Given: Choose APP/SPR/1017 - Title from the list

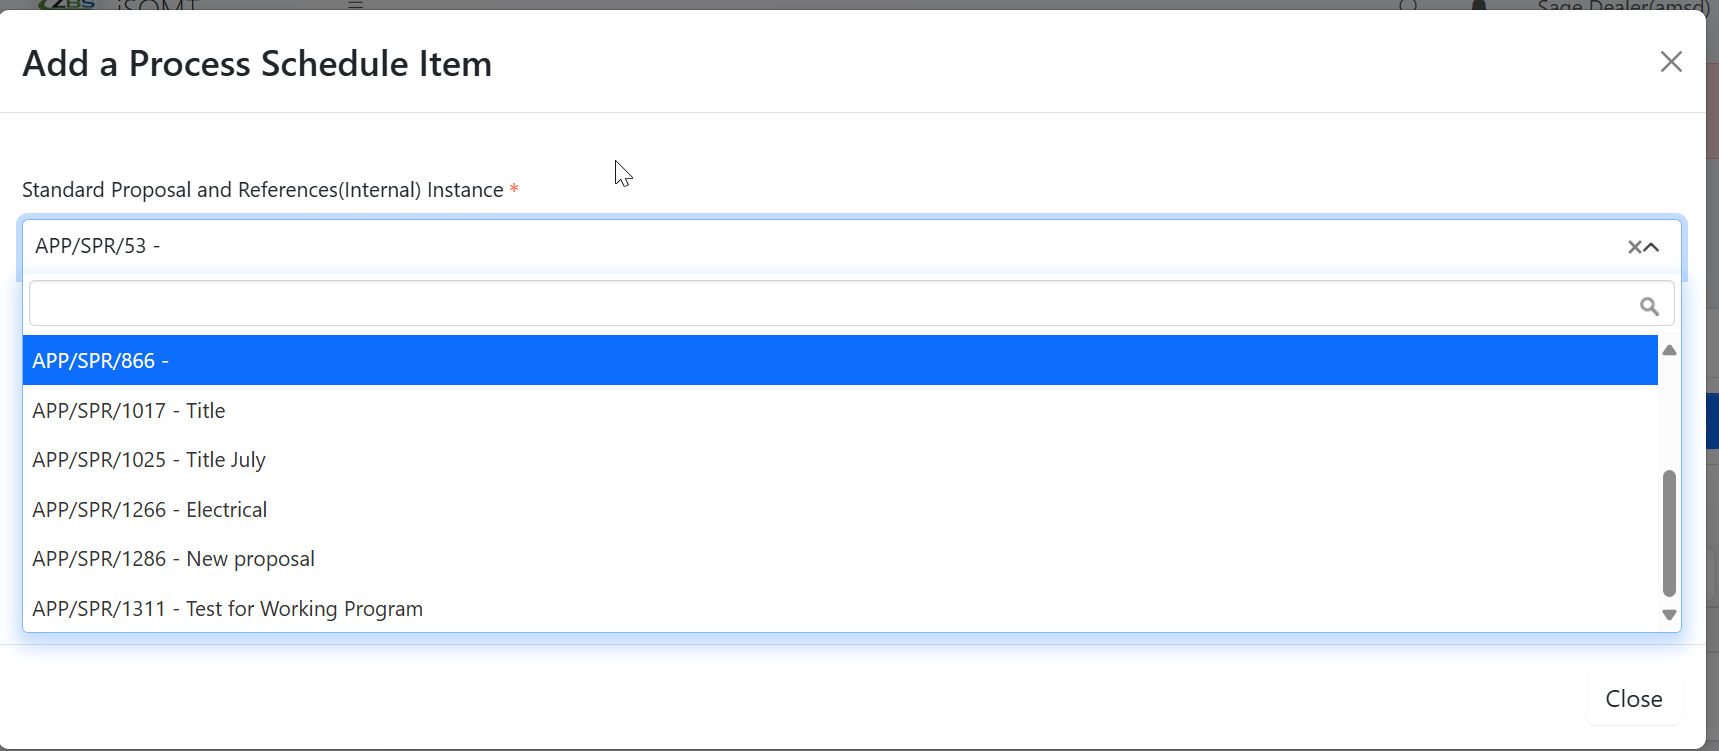Looking at the screenshot, I should [x=129, y=411].
